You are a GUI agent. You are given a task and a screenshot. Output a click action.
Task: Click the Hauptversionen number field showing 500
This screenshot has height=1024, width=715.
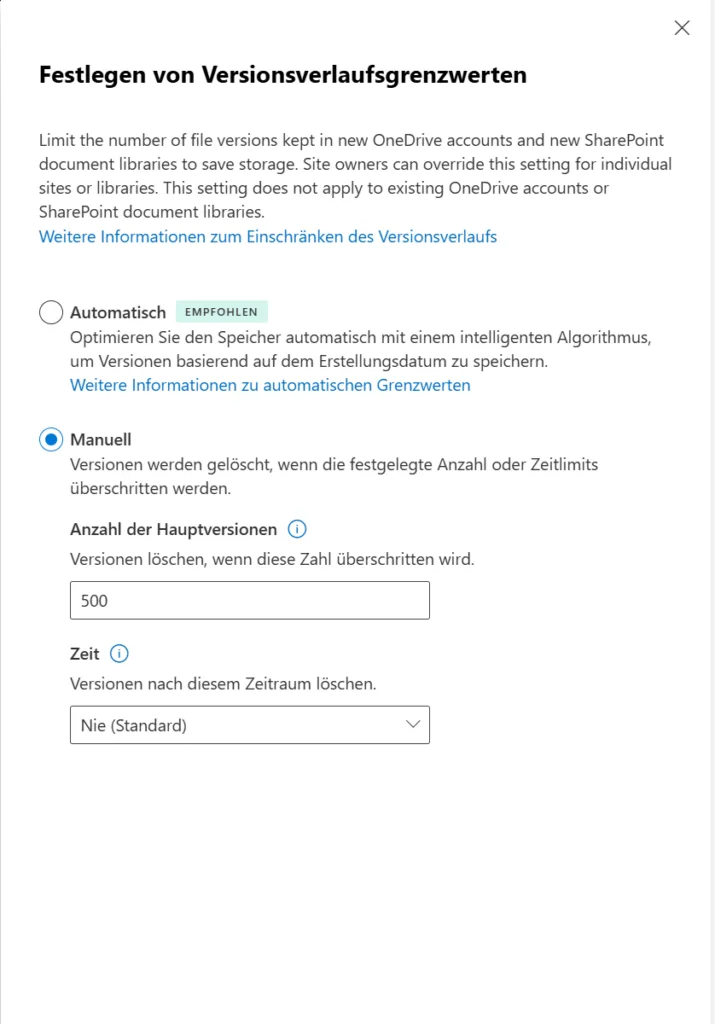[x=249, y=600]
